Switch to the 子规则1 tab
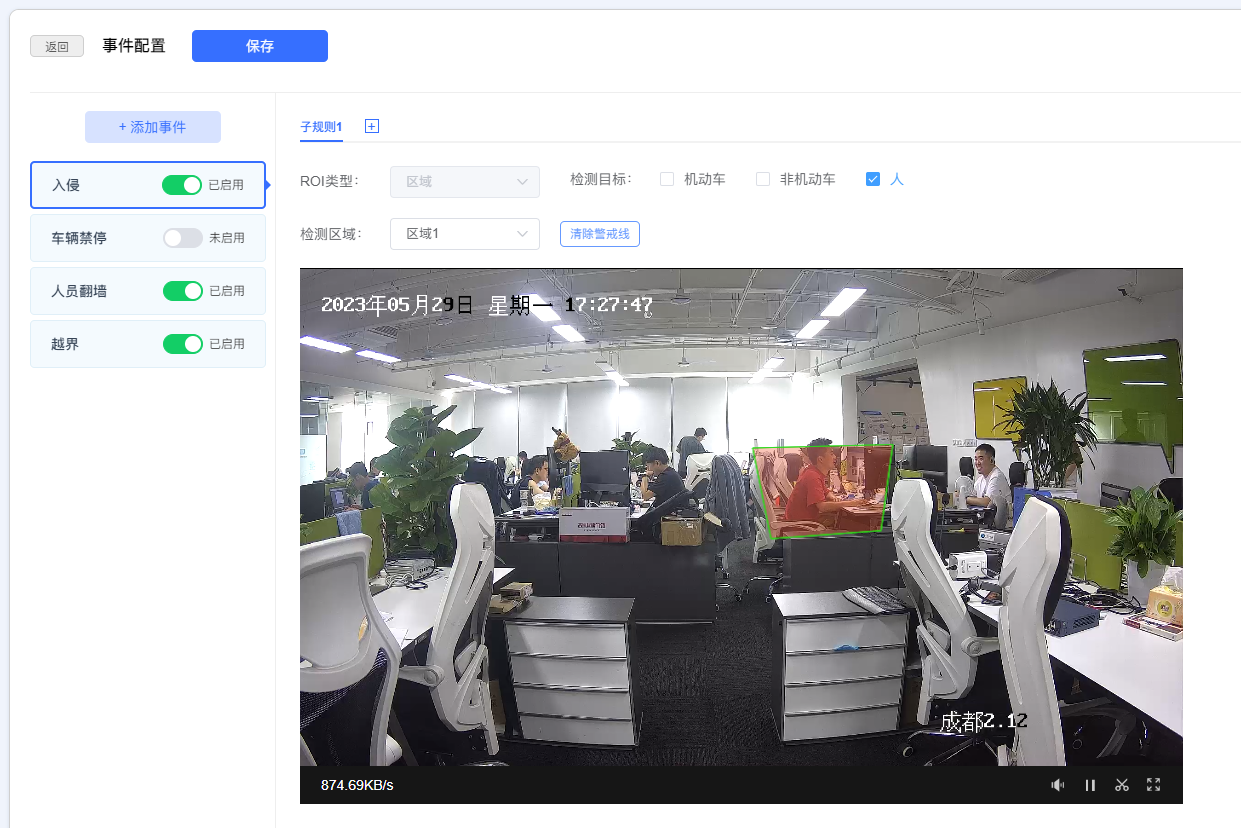This screenshot has width=1241, height=828. (321, 127)
